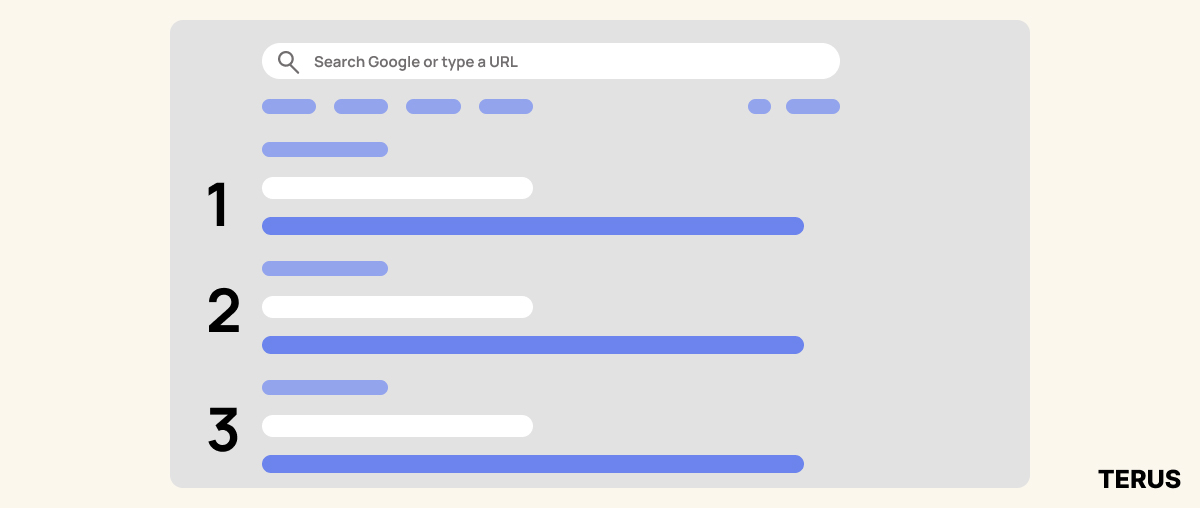Click the magnifying glass search icon
The image size is (1200, 508).
pyautogui.click(x=288, y=62)
